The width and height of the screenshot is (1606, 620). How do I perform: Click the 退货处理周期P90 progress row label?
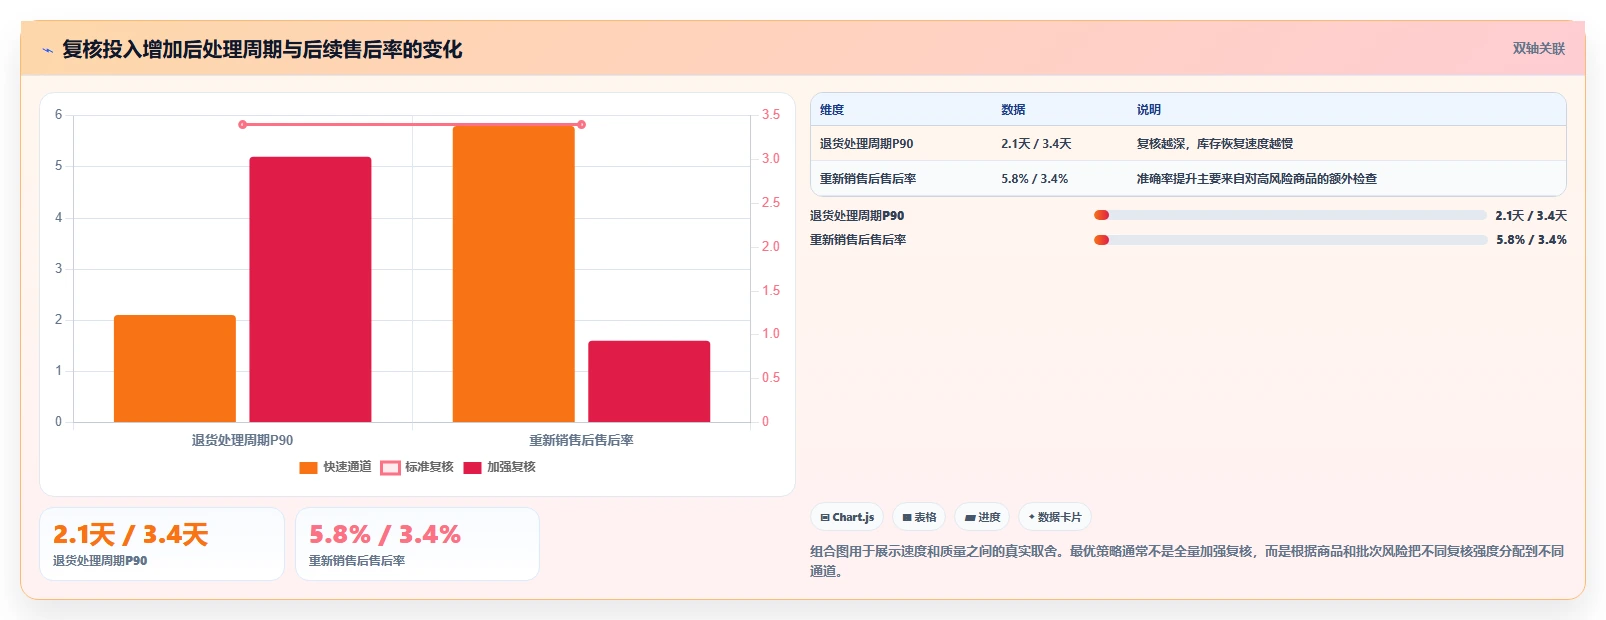(x=857, y=216)
